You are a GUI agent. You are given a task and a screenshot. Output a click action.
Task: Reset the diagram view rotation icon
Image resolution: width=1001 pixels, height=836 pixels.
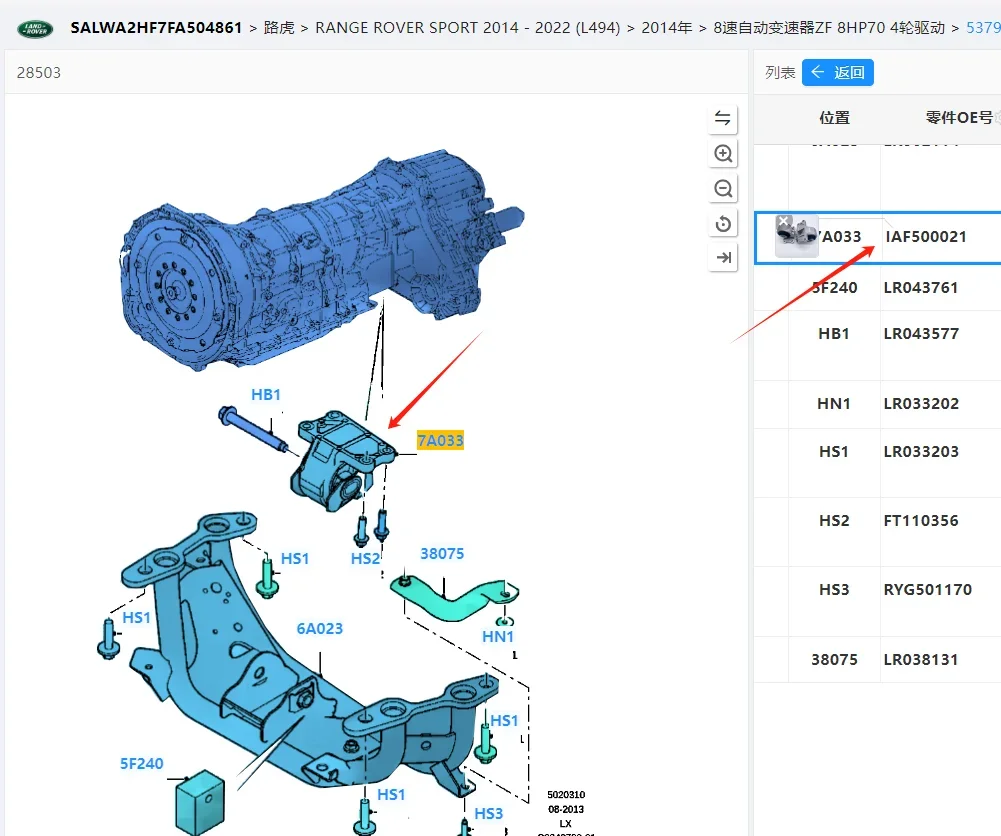click(723, 223)
